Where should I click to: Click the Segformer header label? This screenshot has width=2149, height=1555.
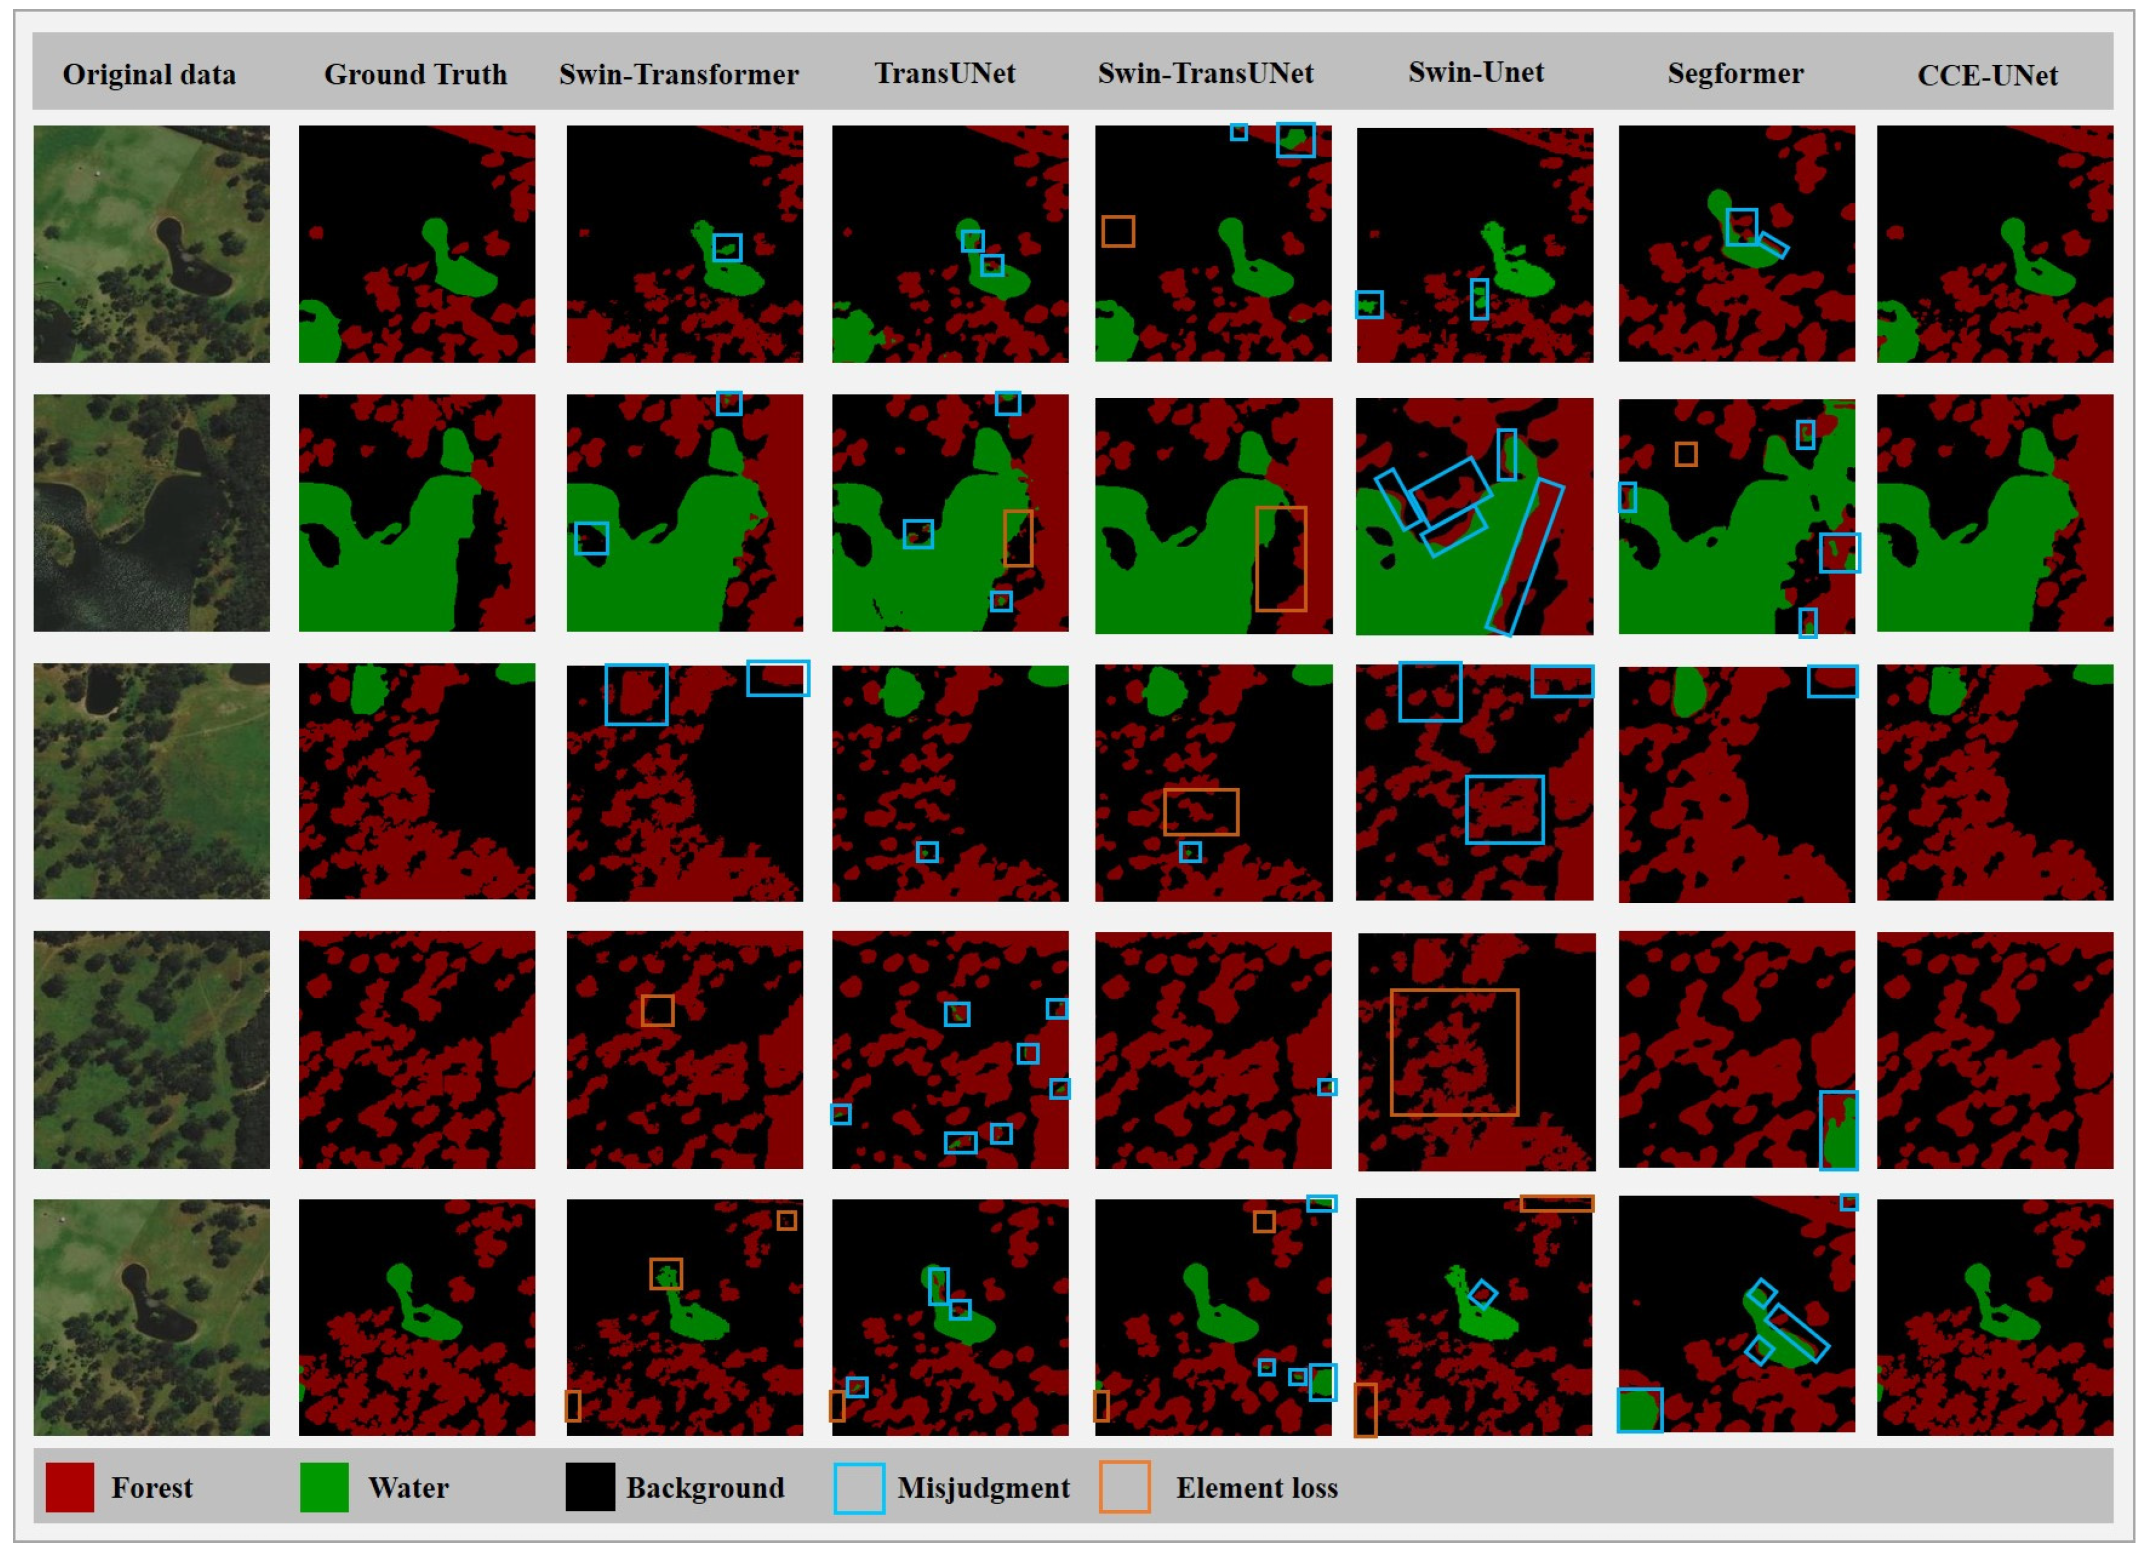[1735, 73]
